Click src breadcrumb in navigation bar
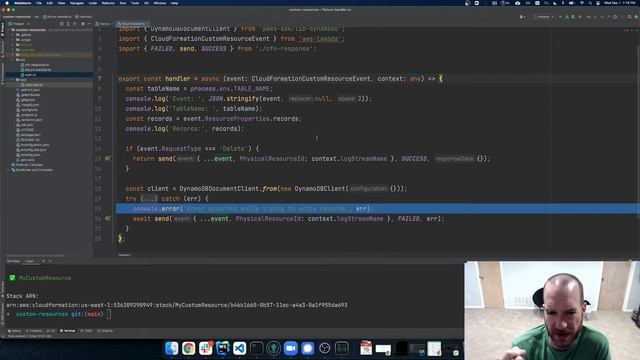 [36, 17]
